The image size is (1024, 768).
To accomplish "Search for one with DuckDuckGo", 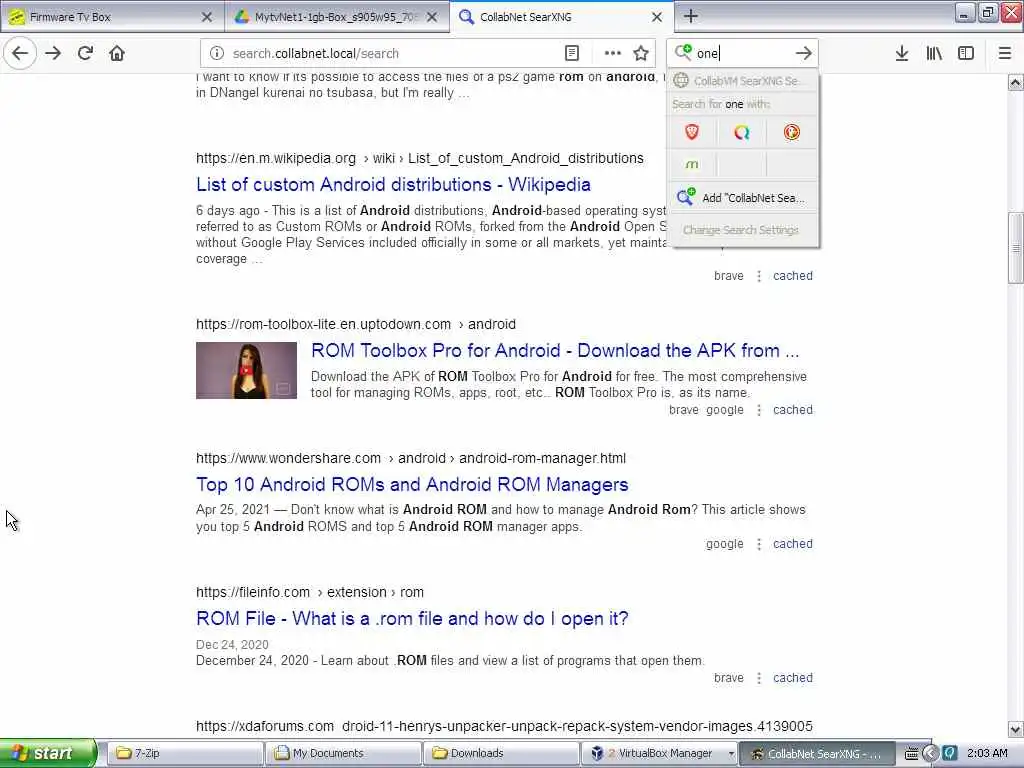I will tap(792, 133).
